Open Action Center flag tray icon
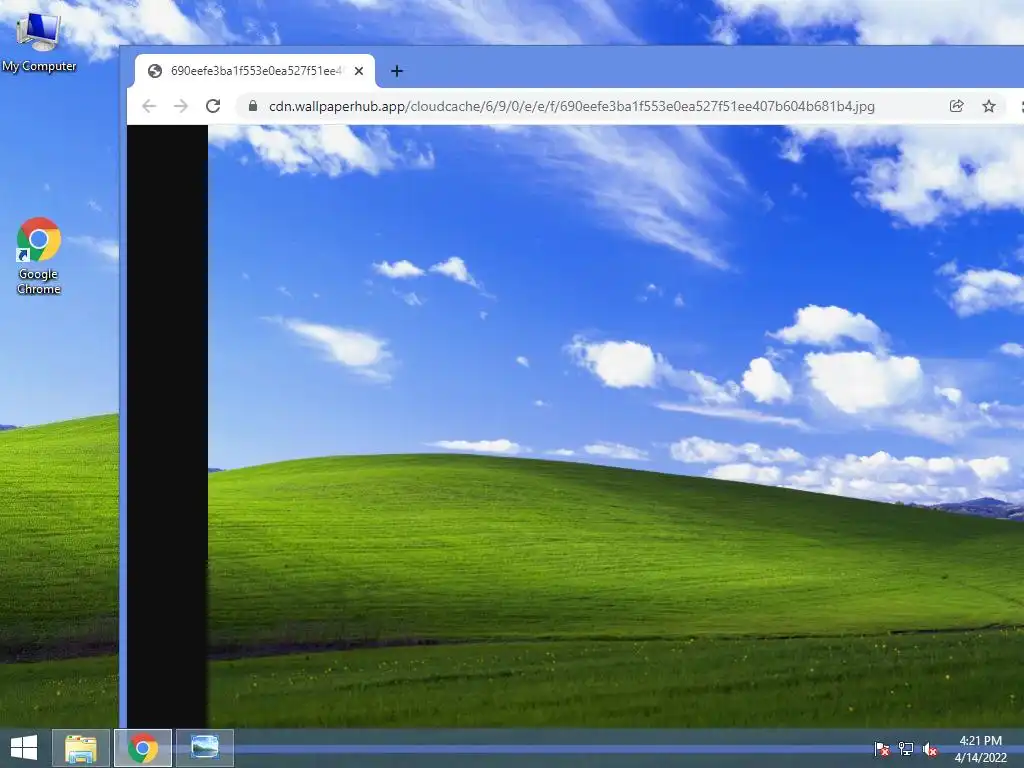 (882, 748)
